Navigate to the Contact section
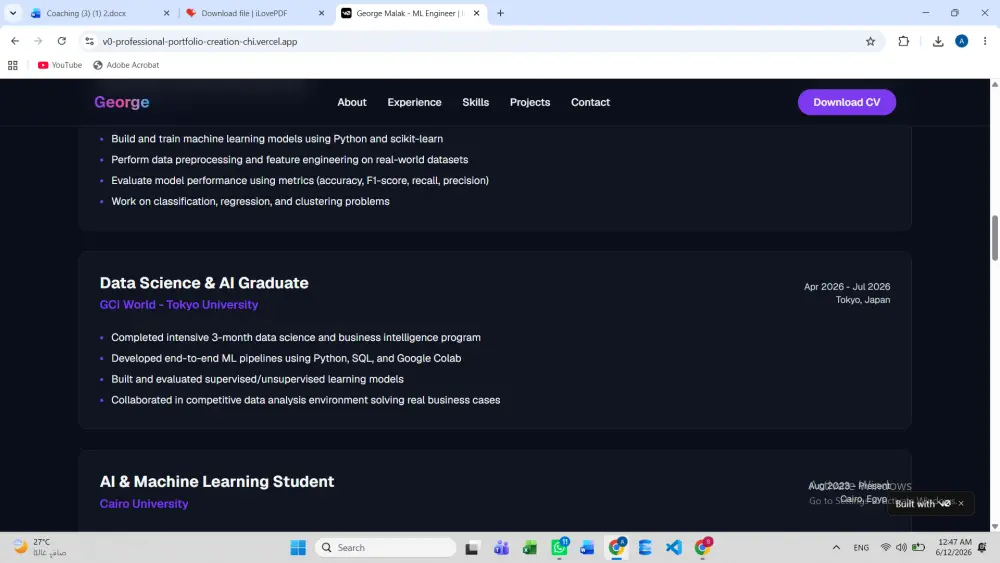The height and width of the screenshot is (563, 1000). click(x=591, y=102)
